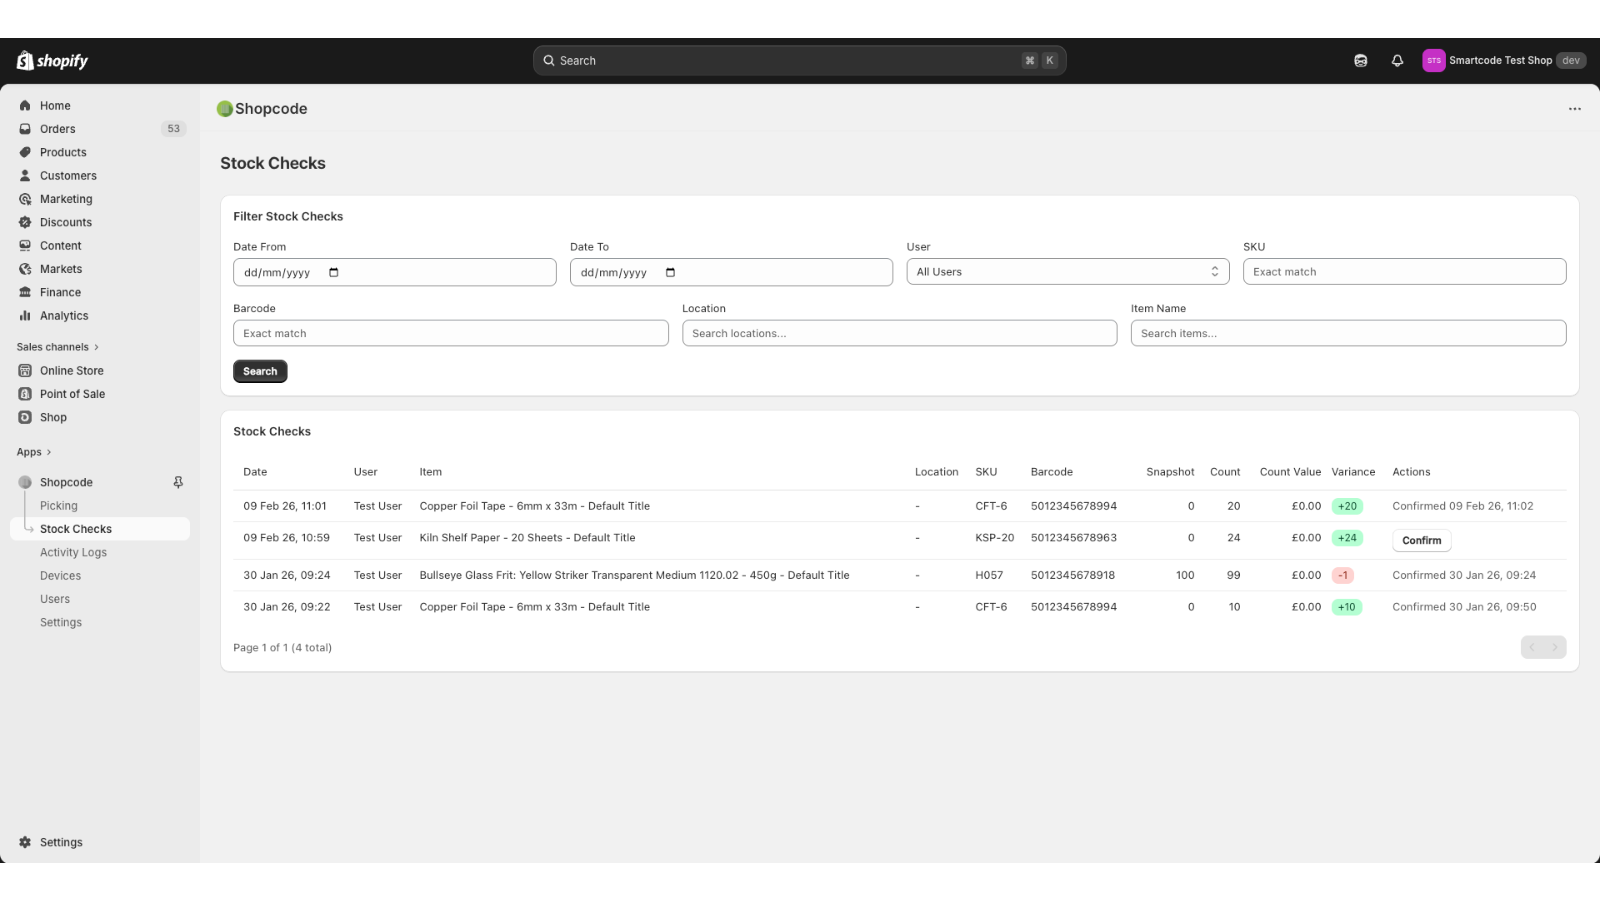The height and width of the screenshot is (900, 1600).
Task: Open the Smartcode Test Shop account menu
Action: click(1502, 61)
